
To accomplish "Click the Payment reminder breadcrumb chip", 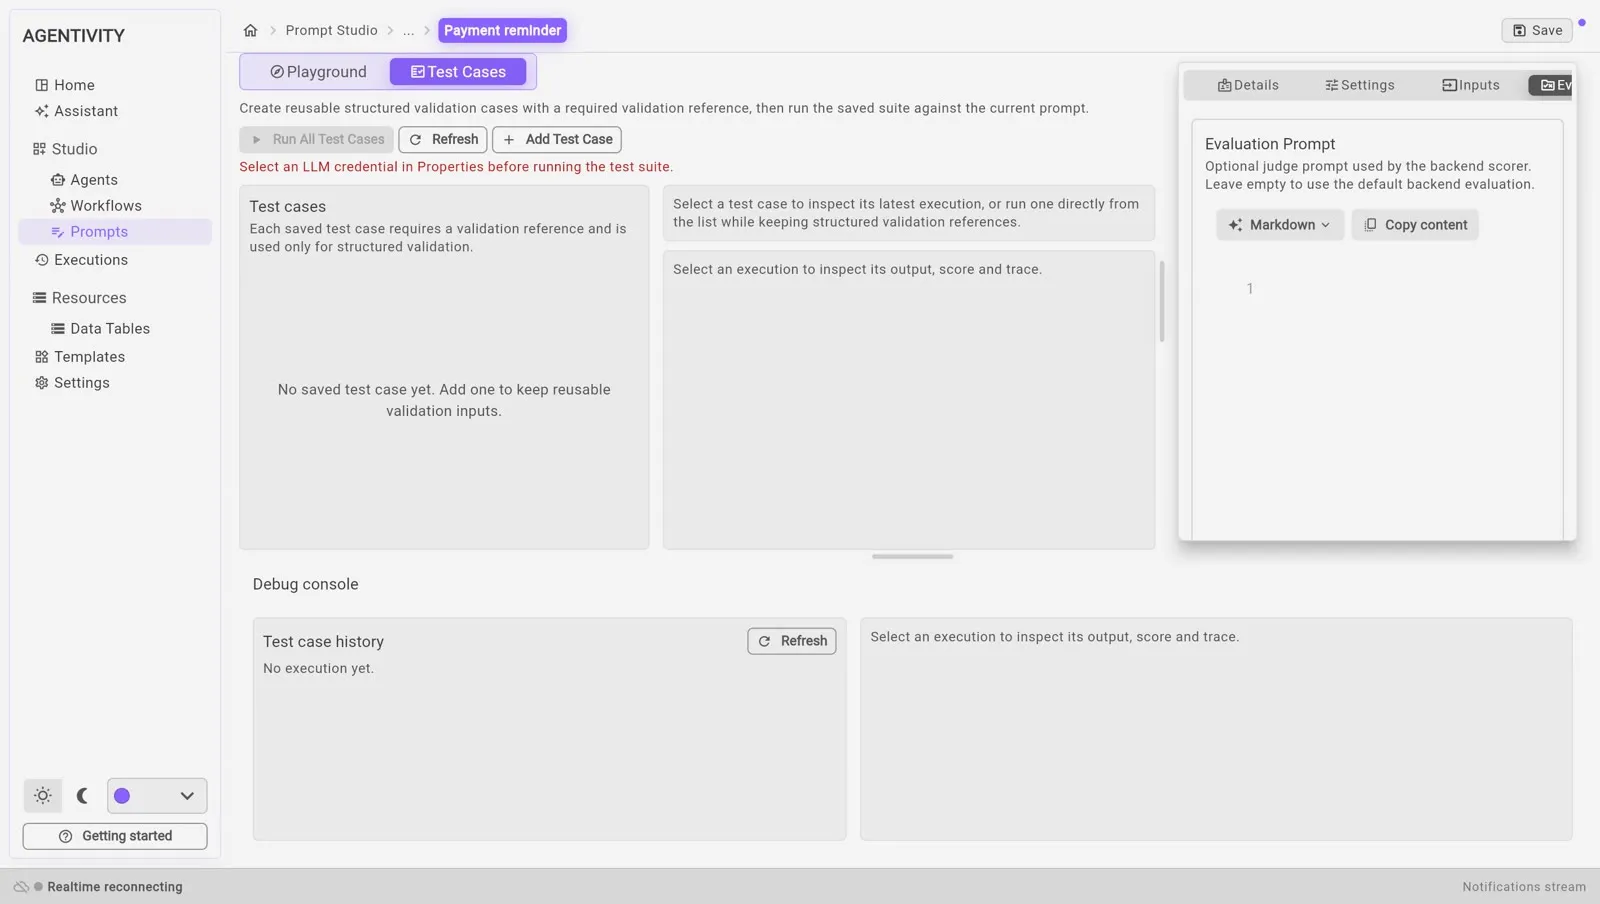I will tap(502, 30).
